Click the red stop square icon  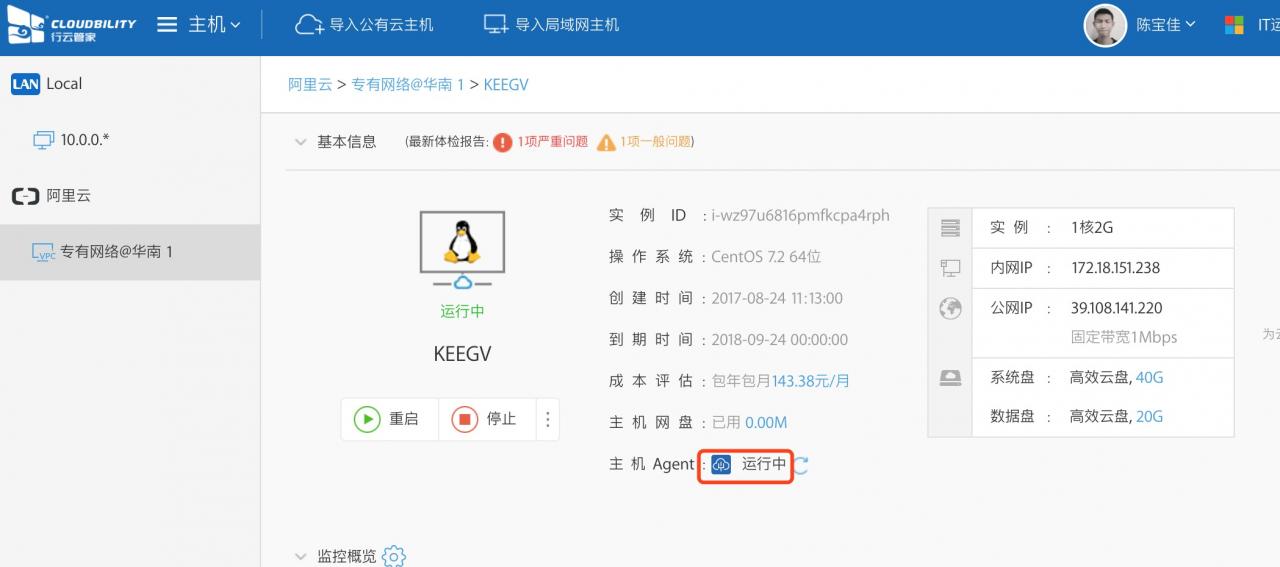(x=465, y=419)
